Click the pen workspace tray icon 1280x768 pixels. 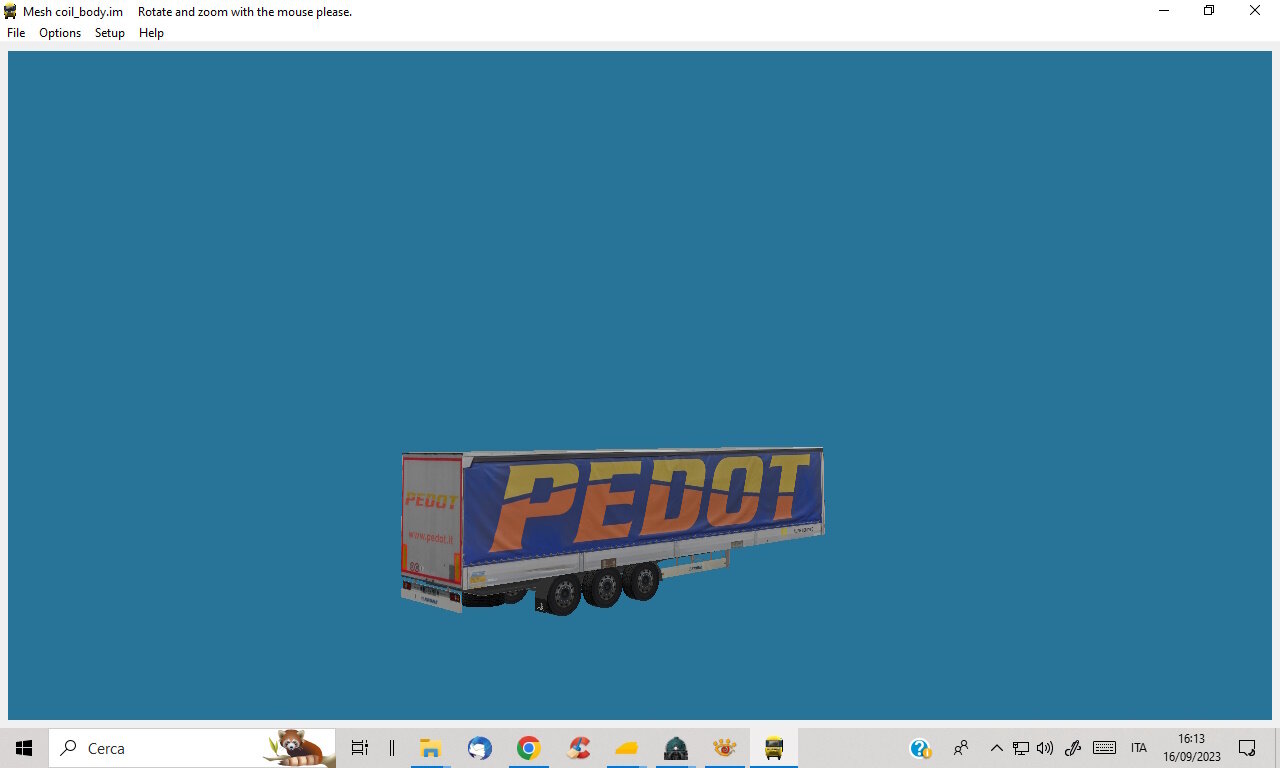pos(1074,748)
